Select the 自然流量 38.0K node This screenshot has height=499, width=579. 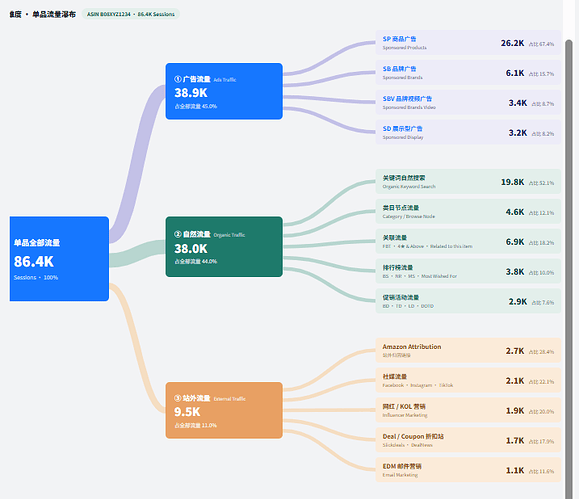224,246
